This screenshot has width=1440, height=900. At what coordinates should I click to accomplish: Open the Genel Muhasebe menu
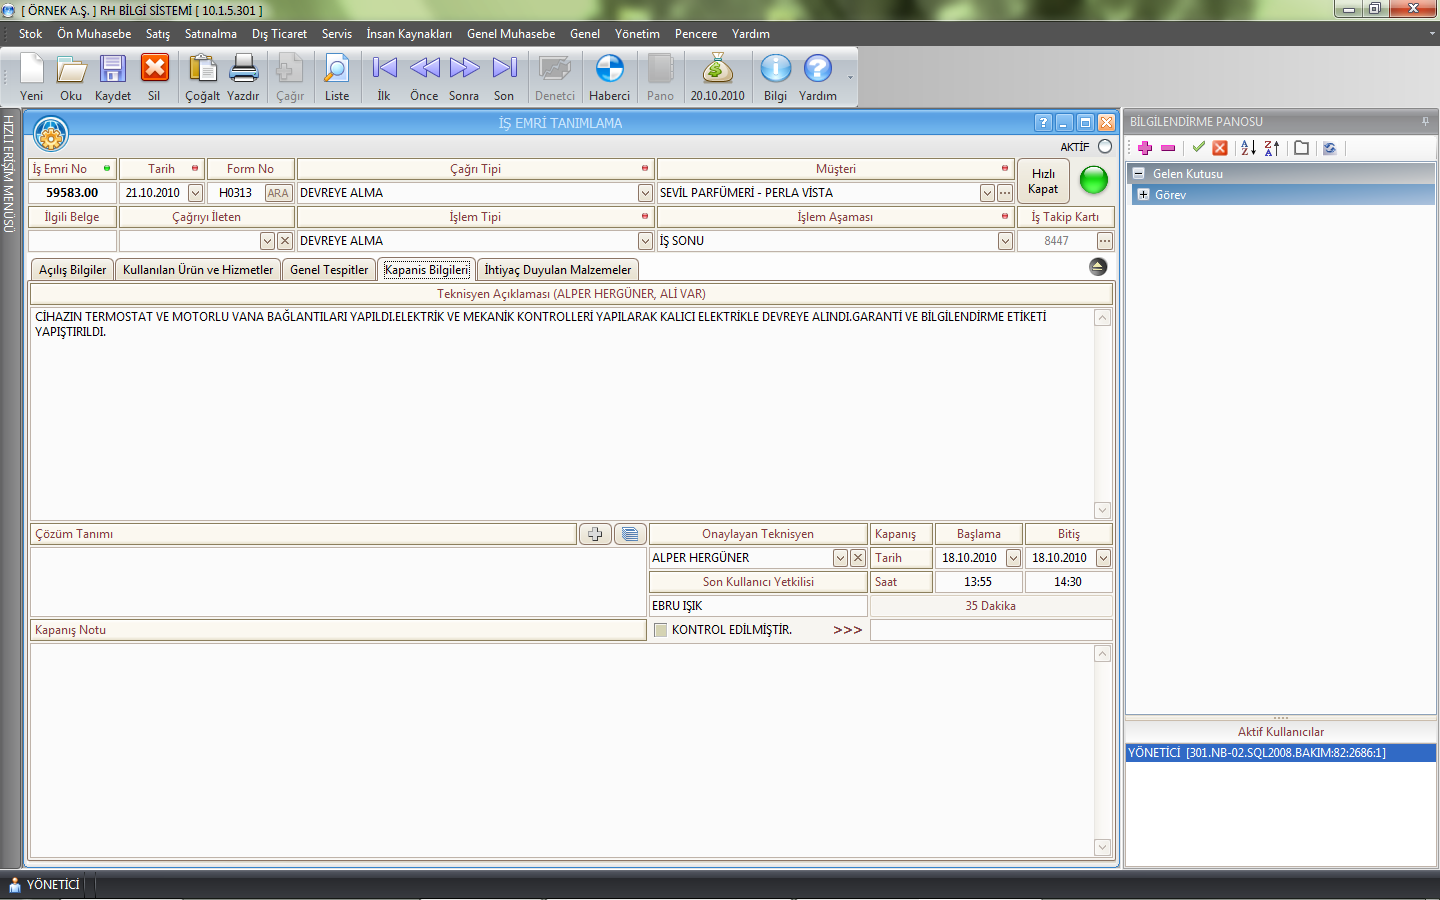click(510, 34)
